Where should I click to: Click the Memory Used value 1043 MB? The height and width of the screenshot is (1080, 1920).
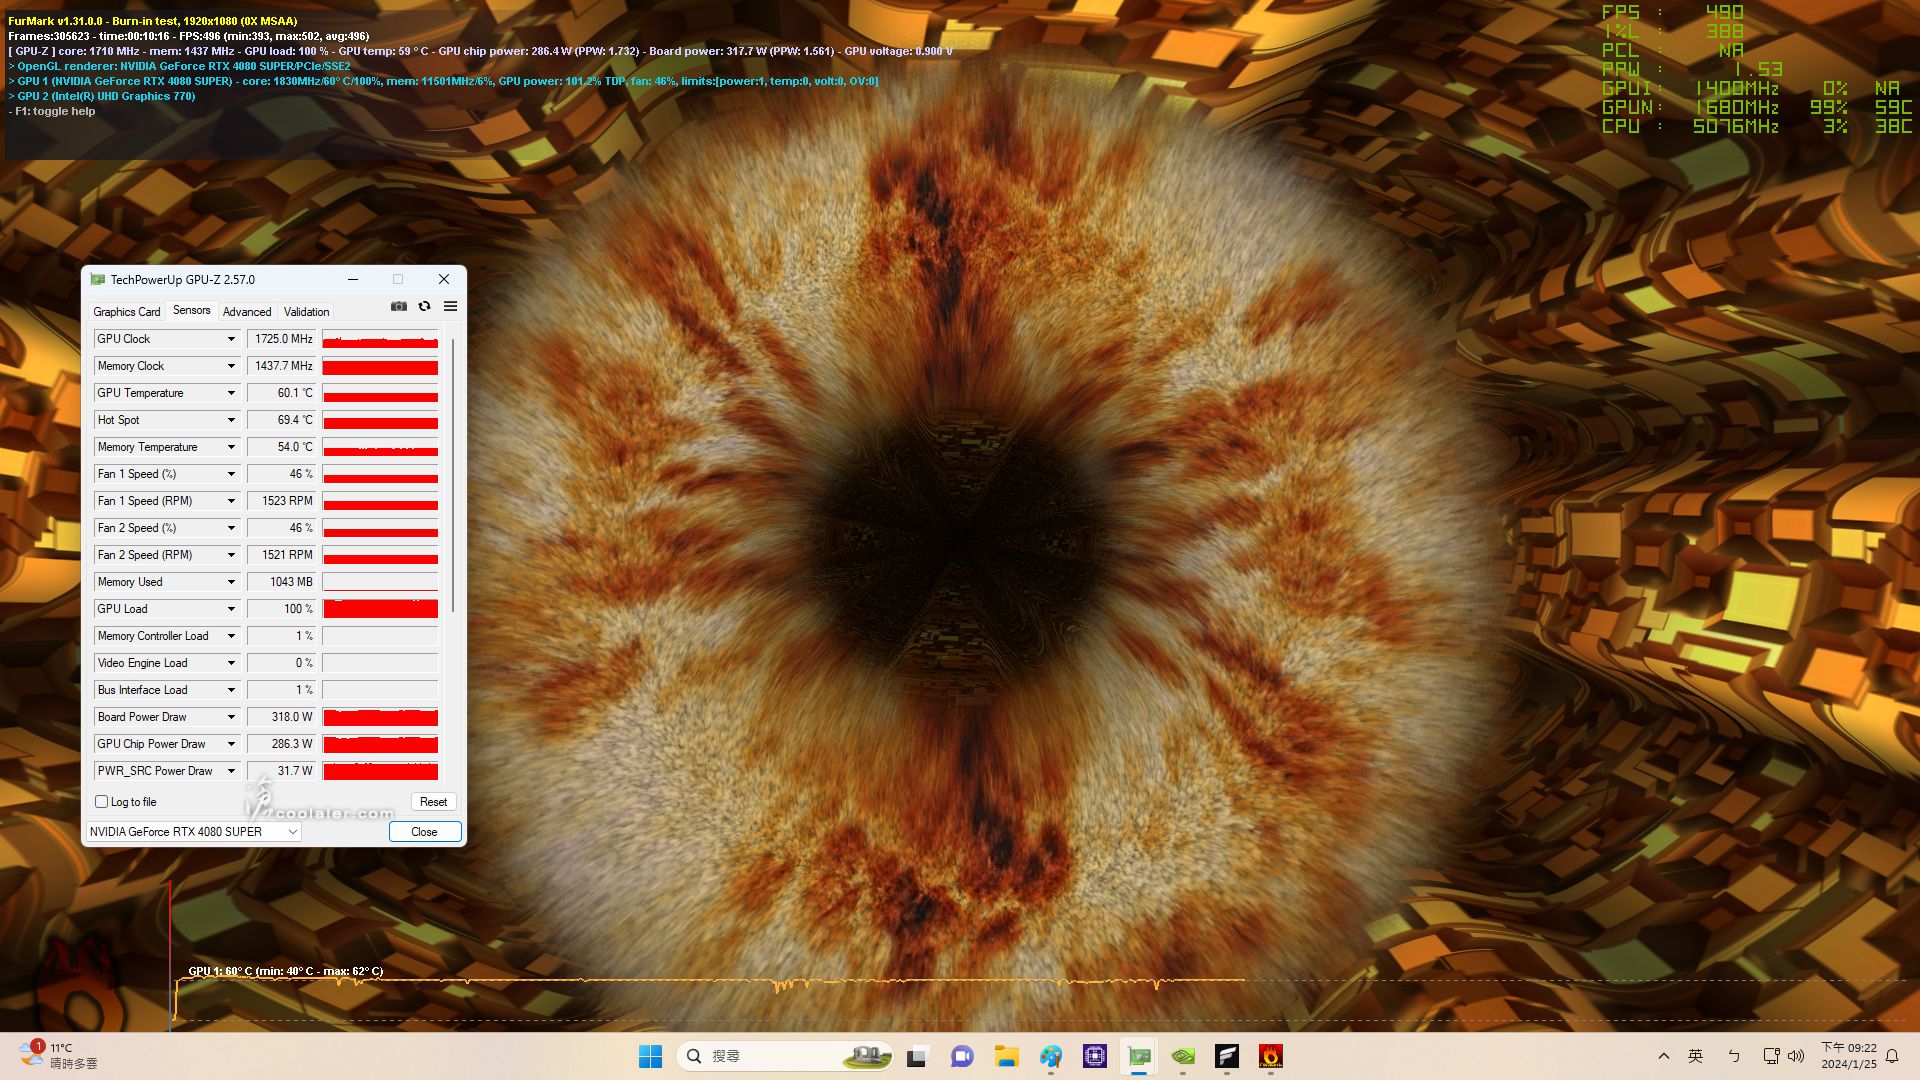(281, 582)
